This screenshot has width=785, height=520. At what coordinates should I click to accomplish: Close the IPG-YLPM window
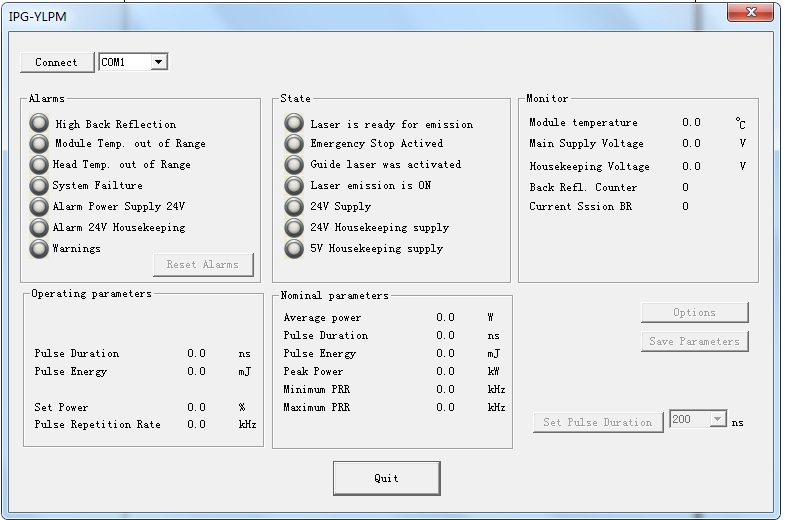coord(750,12)
